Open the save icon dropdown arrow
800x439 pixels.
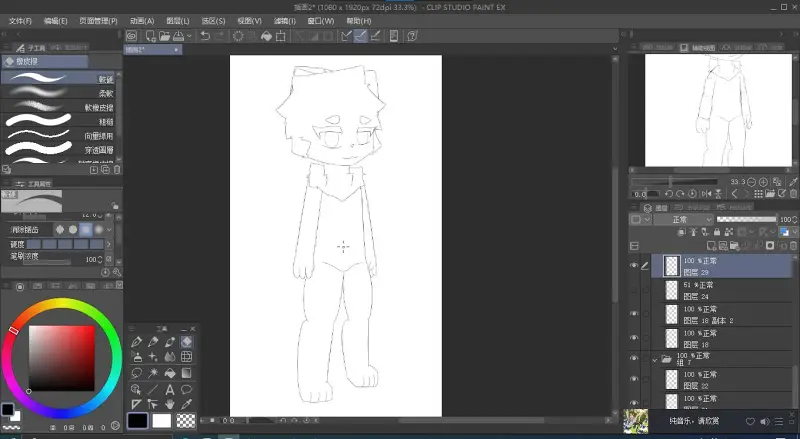pyautogui.click(x=189, y=36)
